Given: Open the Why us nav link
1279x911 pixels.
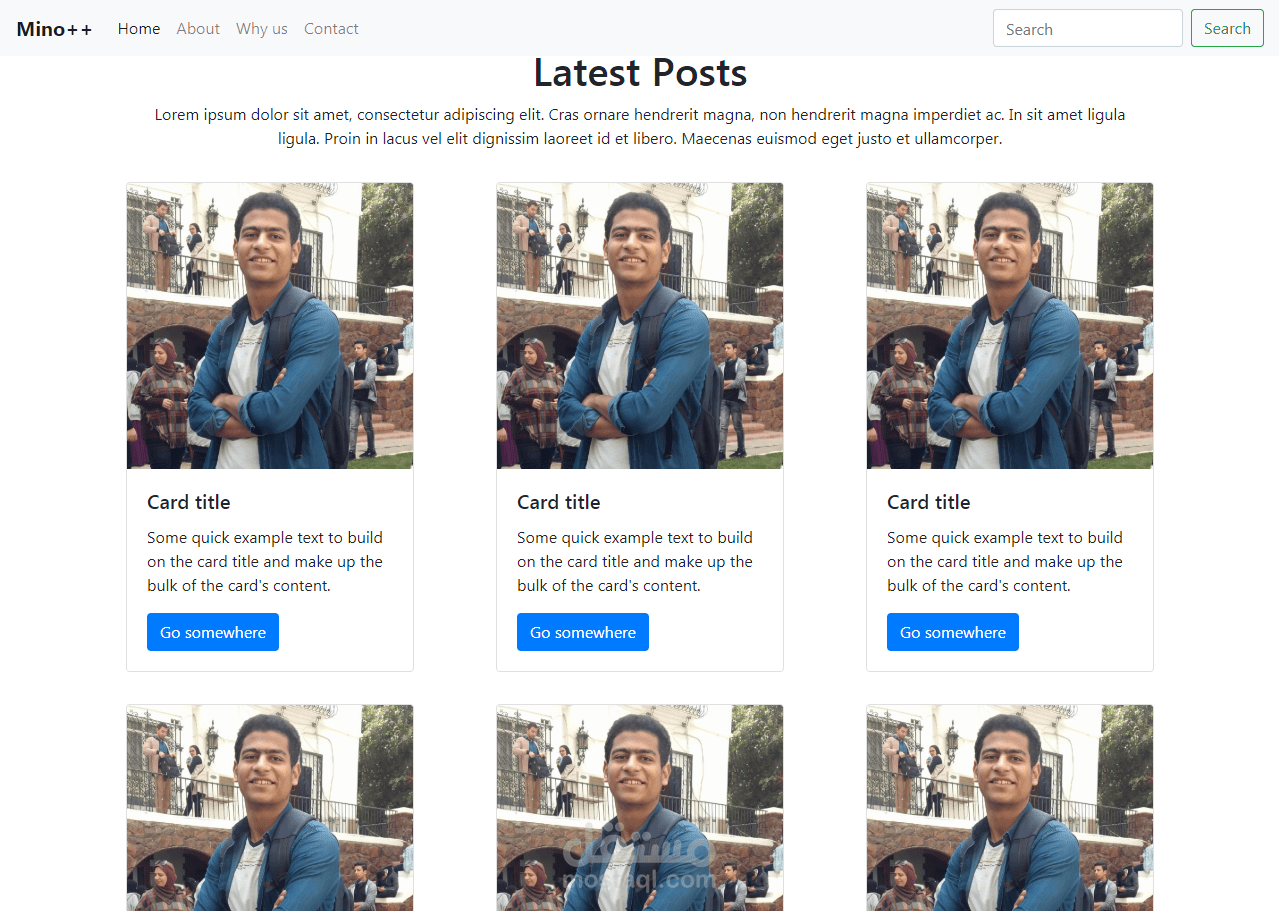Looking at the screenshot, I should (x=262, y=29).
